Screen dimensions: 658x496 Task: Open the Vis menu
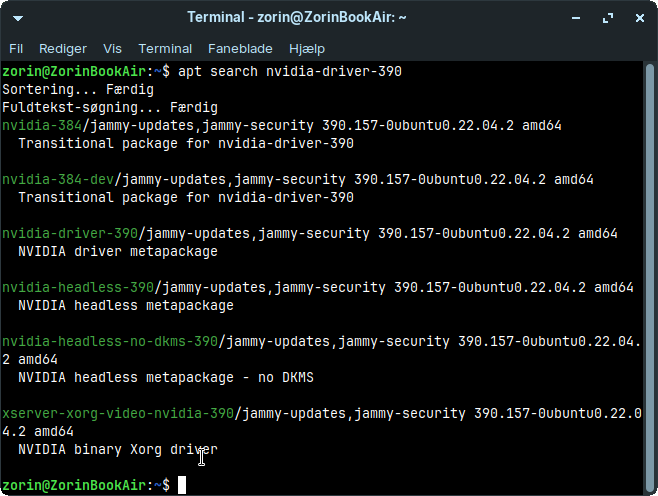(x=112, y=49)
